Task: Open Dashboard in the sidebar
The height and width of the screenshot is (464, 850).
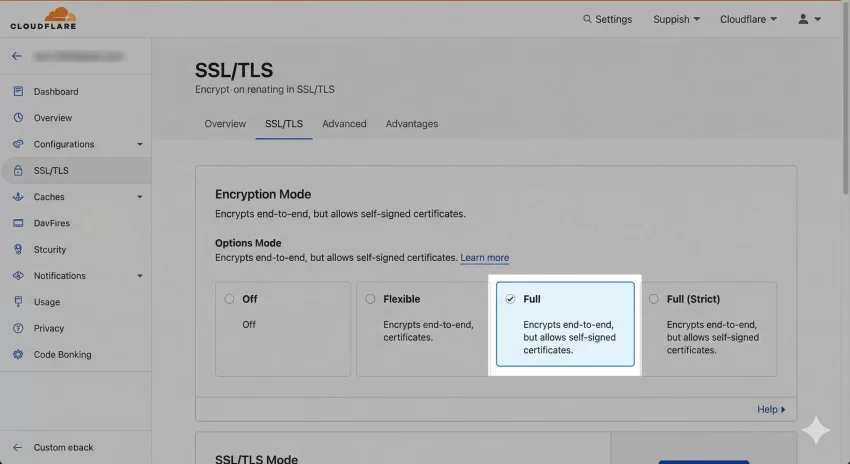Action: pos(56,92)
